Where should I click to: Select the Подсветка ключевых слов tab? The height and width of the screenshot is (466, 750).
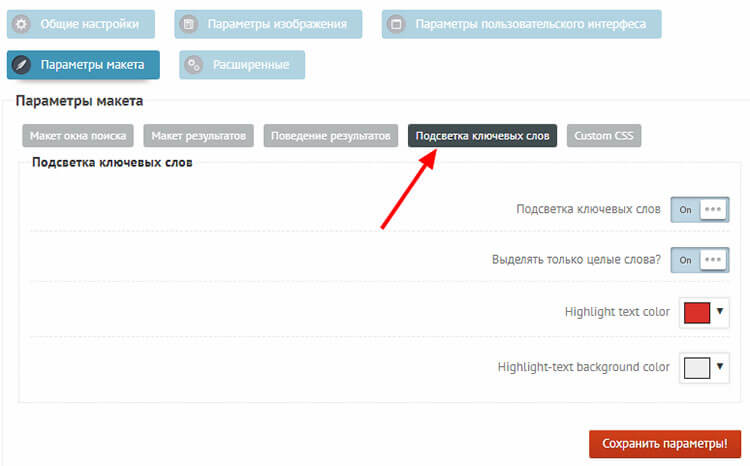[x=482, y=136]
